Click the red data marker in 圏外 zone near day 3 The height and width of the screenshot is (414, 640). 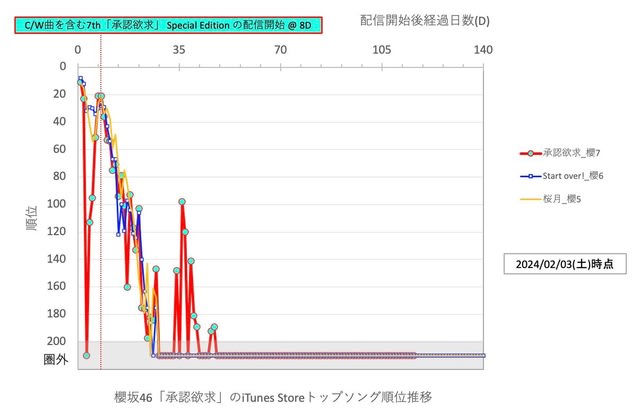pos(86,356)
